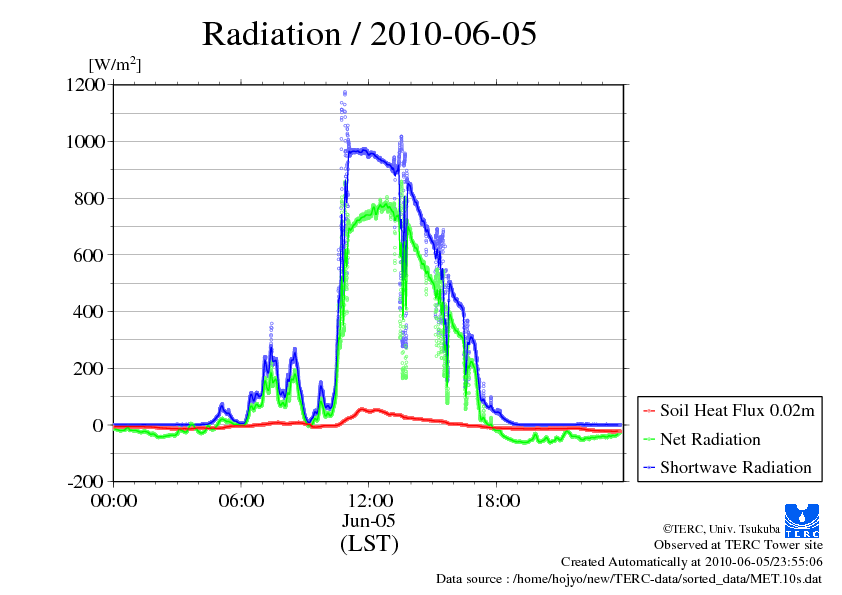Screen dimensions: 842x595
Task: Click the '(LST)' time zone label
Action: (369, 543)
